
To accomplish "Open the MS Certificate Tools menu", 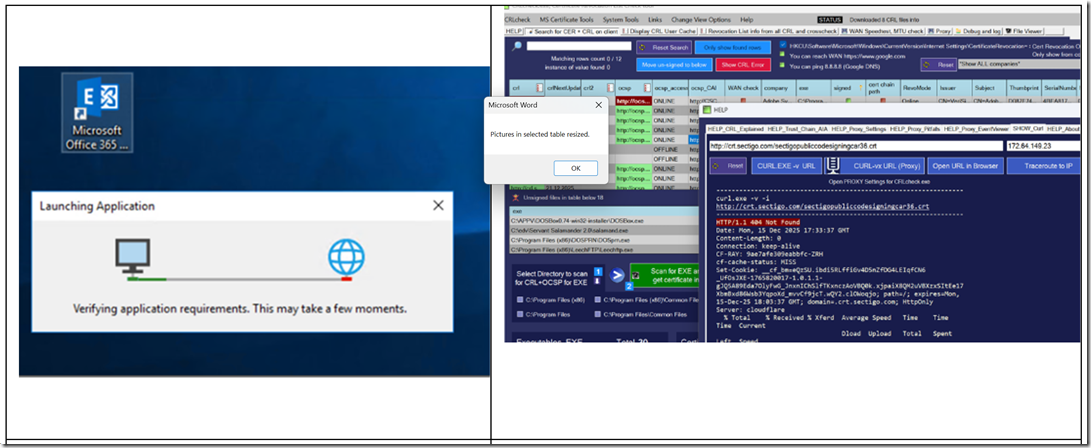I will tap(567, 19).
